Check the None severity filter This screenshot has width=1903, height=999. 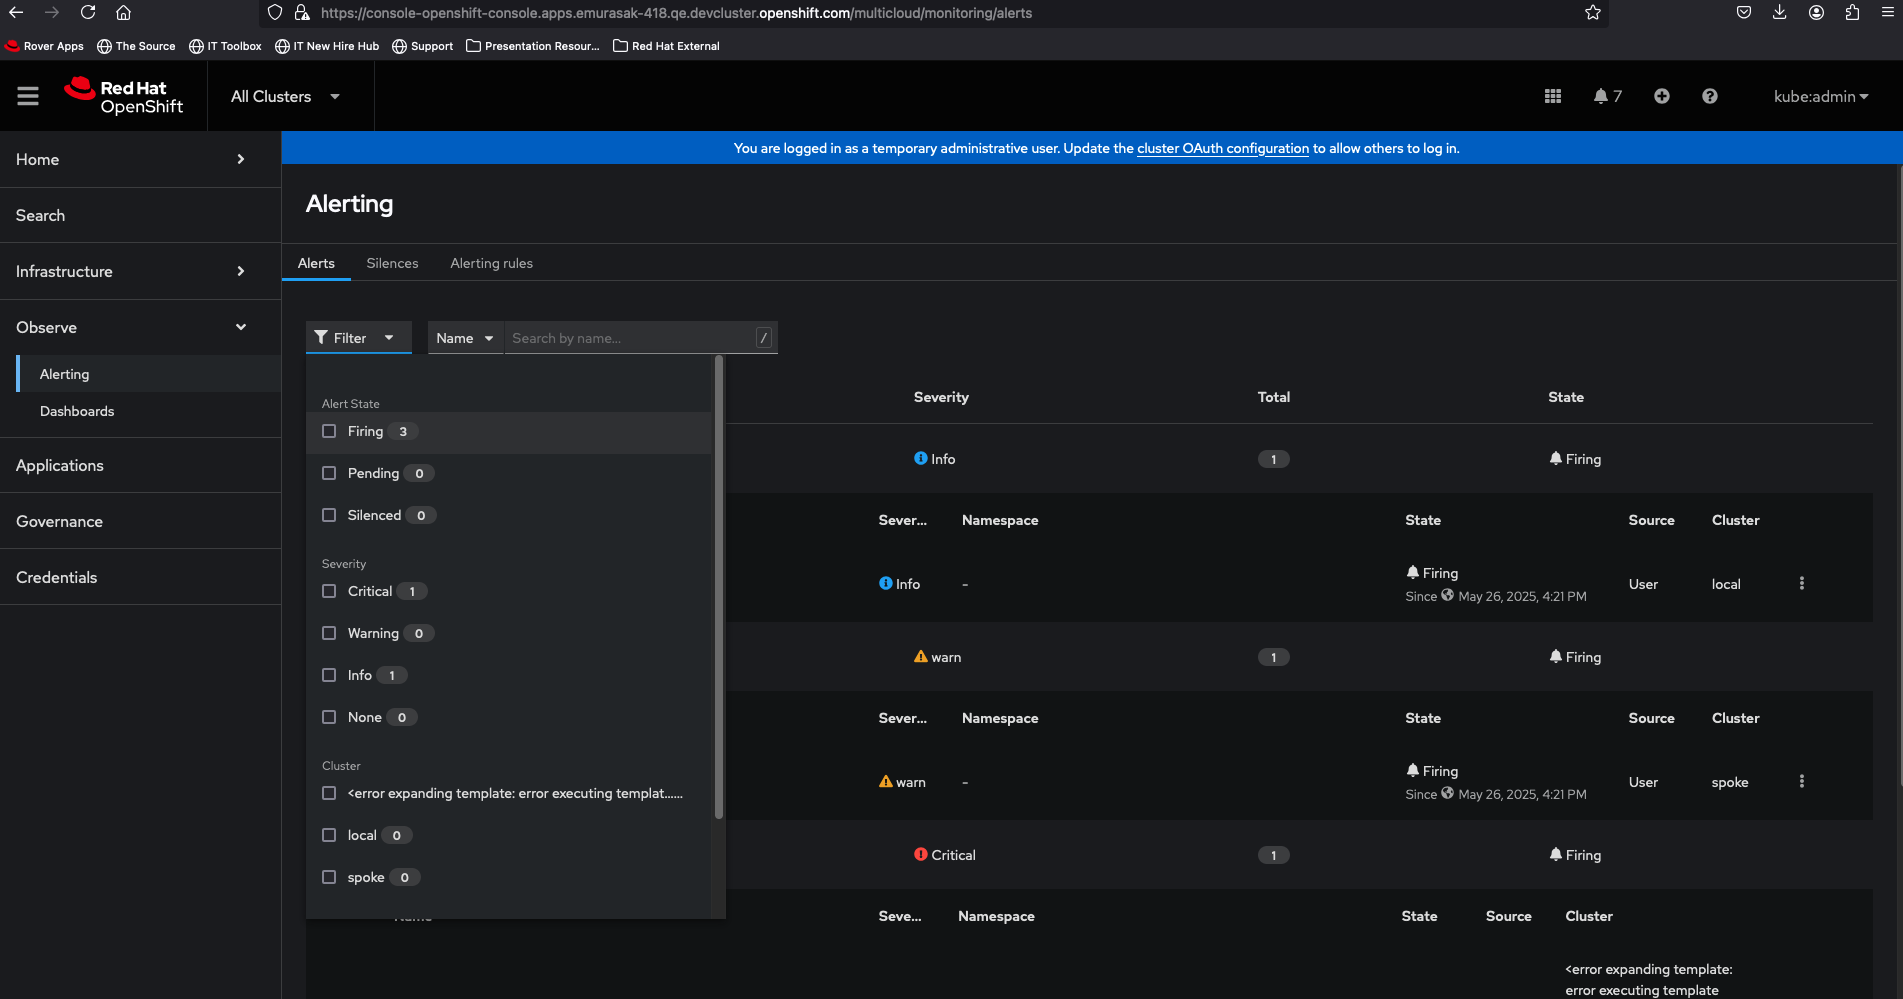pyautogui.click(x=329, y=717)
